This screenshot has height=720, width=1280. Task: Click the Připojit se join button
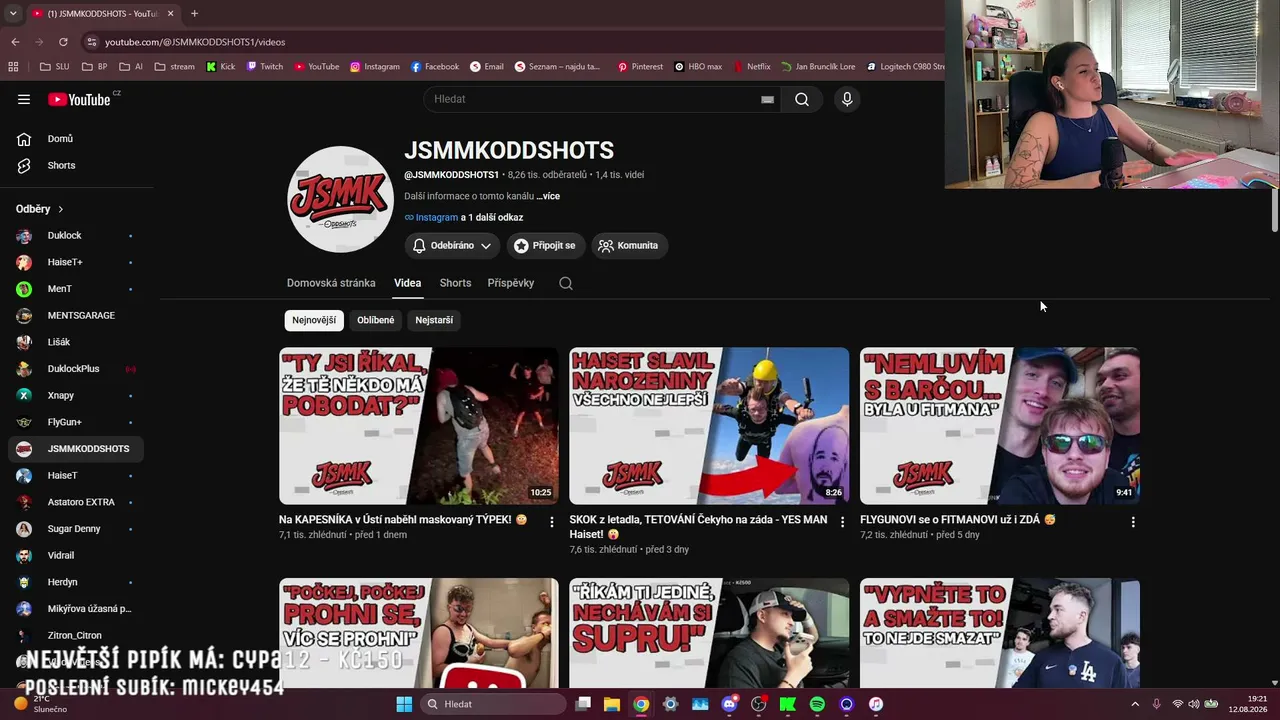[x=545, y=246]
